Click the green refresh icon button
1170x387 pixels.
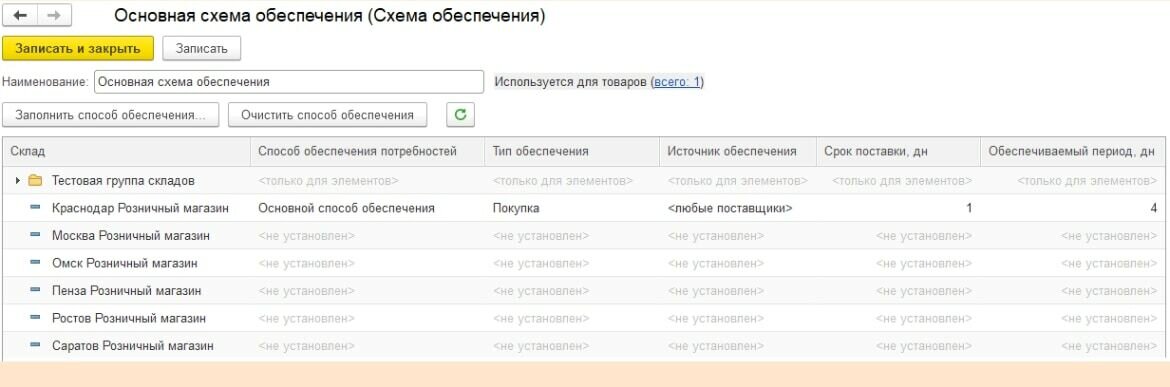[460, 115]
